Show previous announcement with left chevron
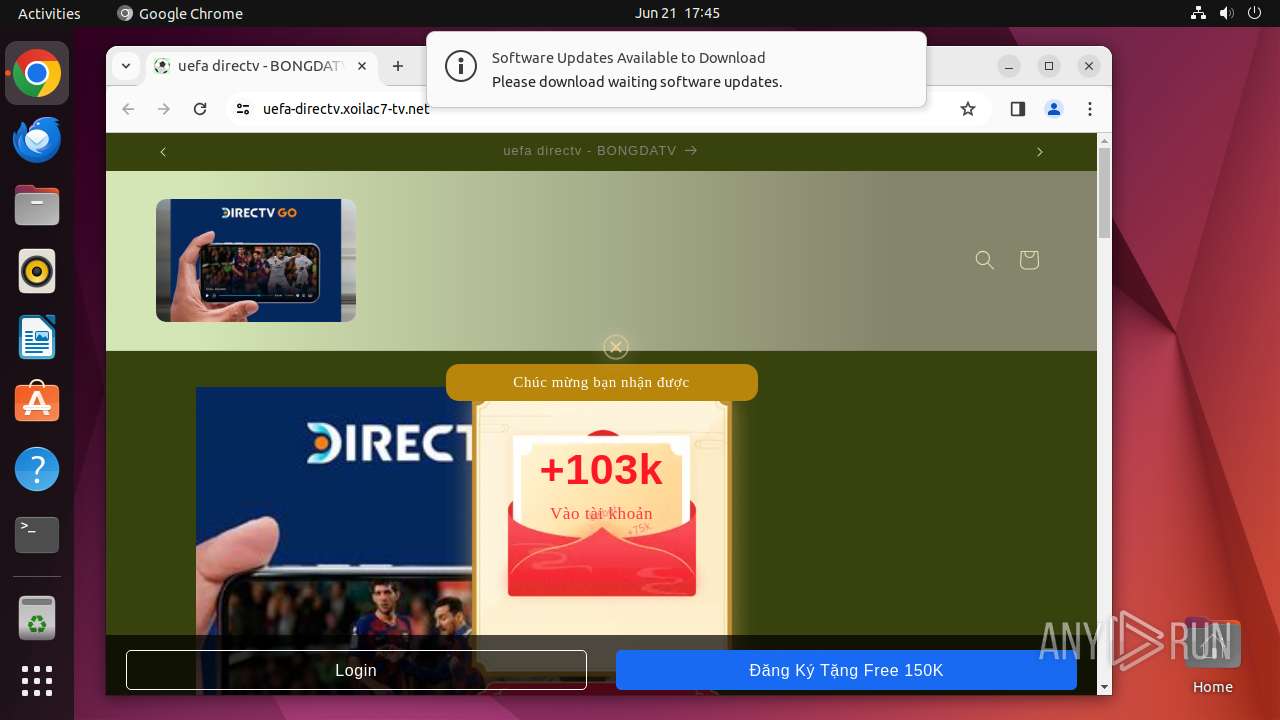 (163, 152)
